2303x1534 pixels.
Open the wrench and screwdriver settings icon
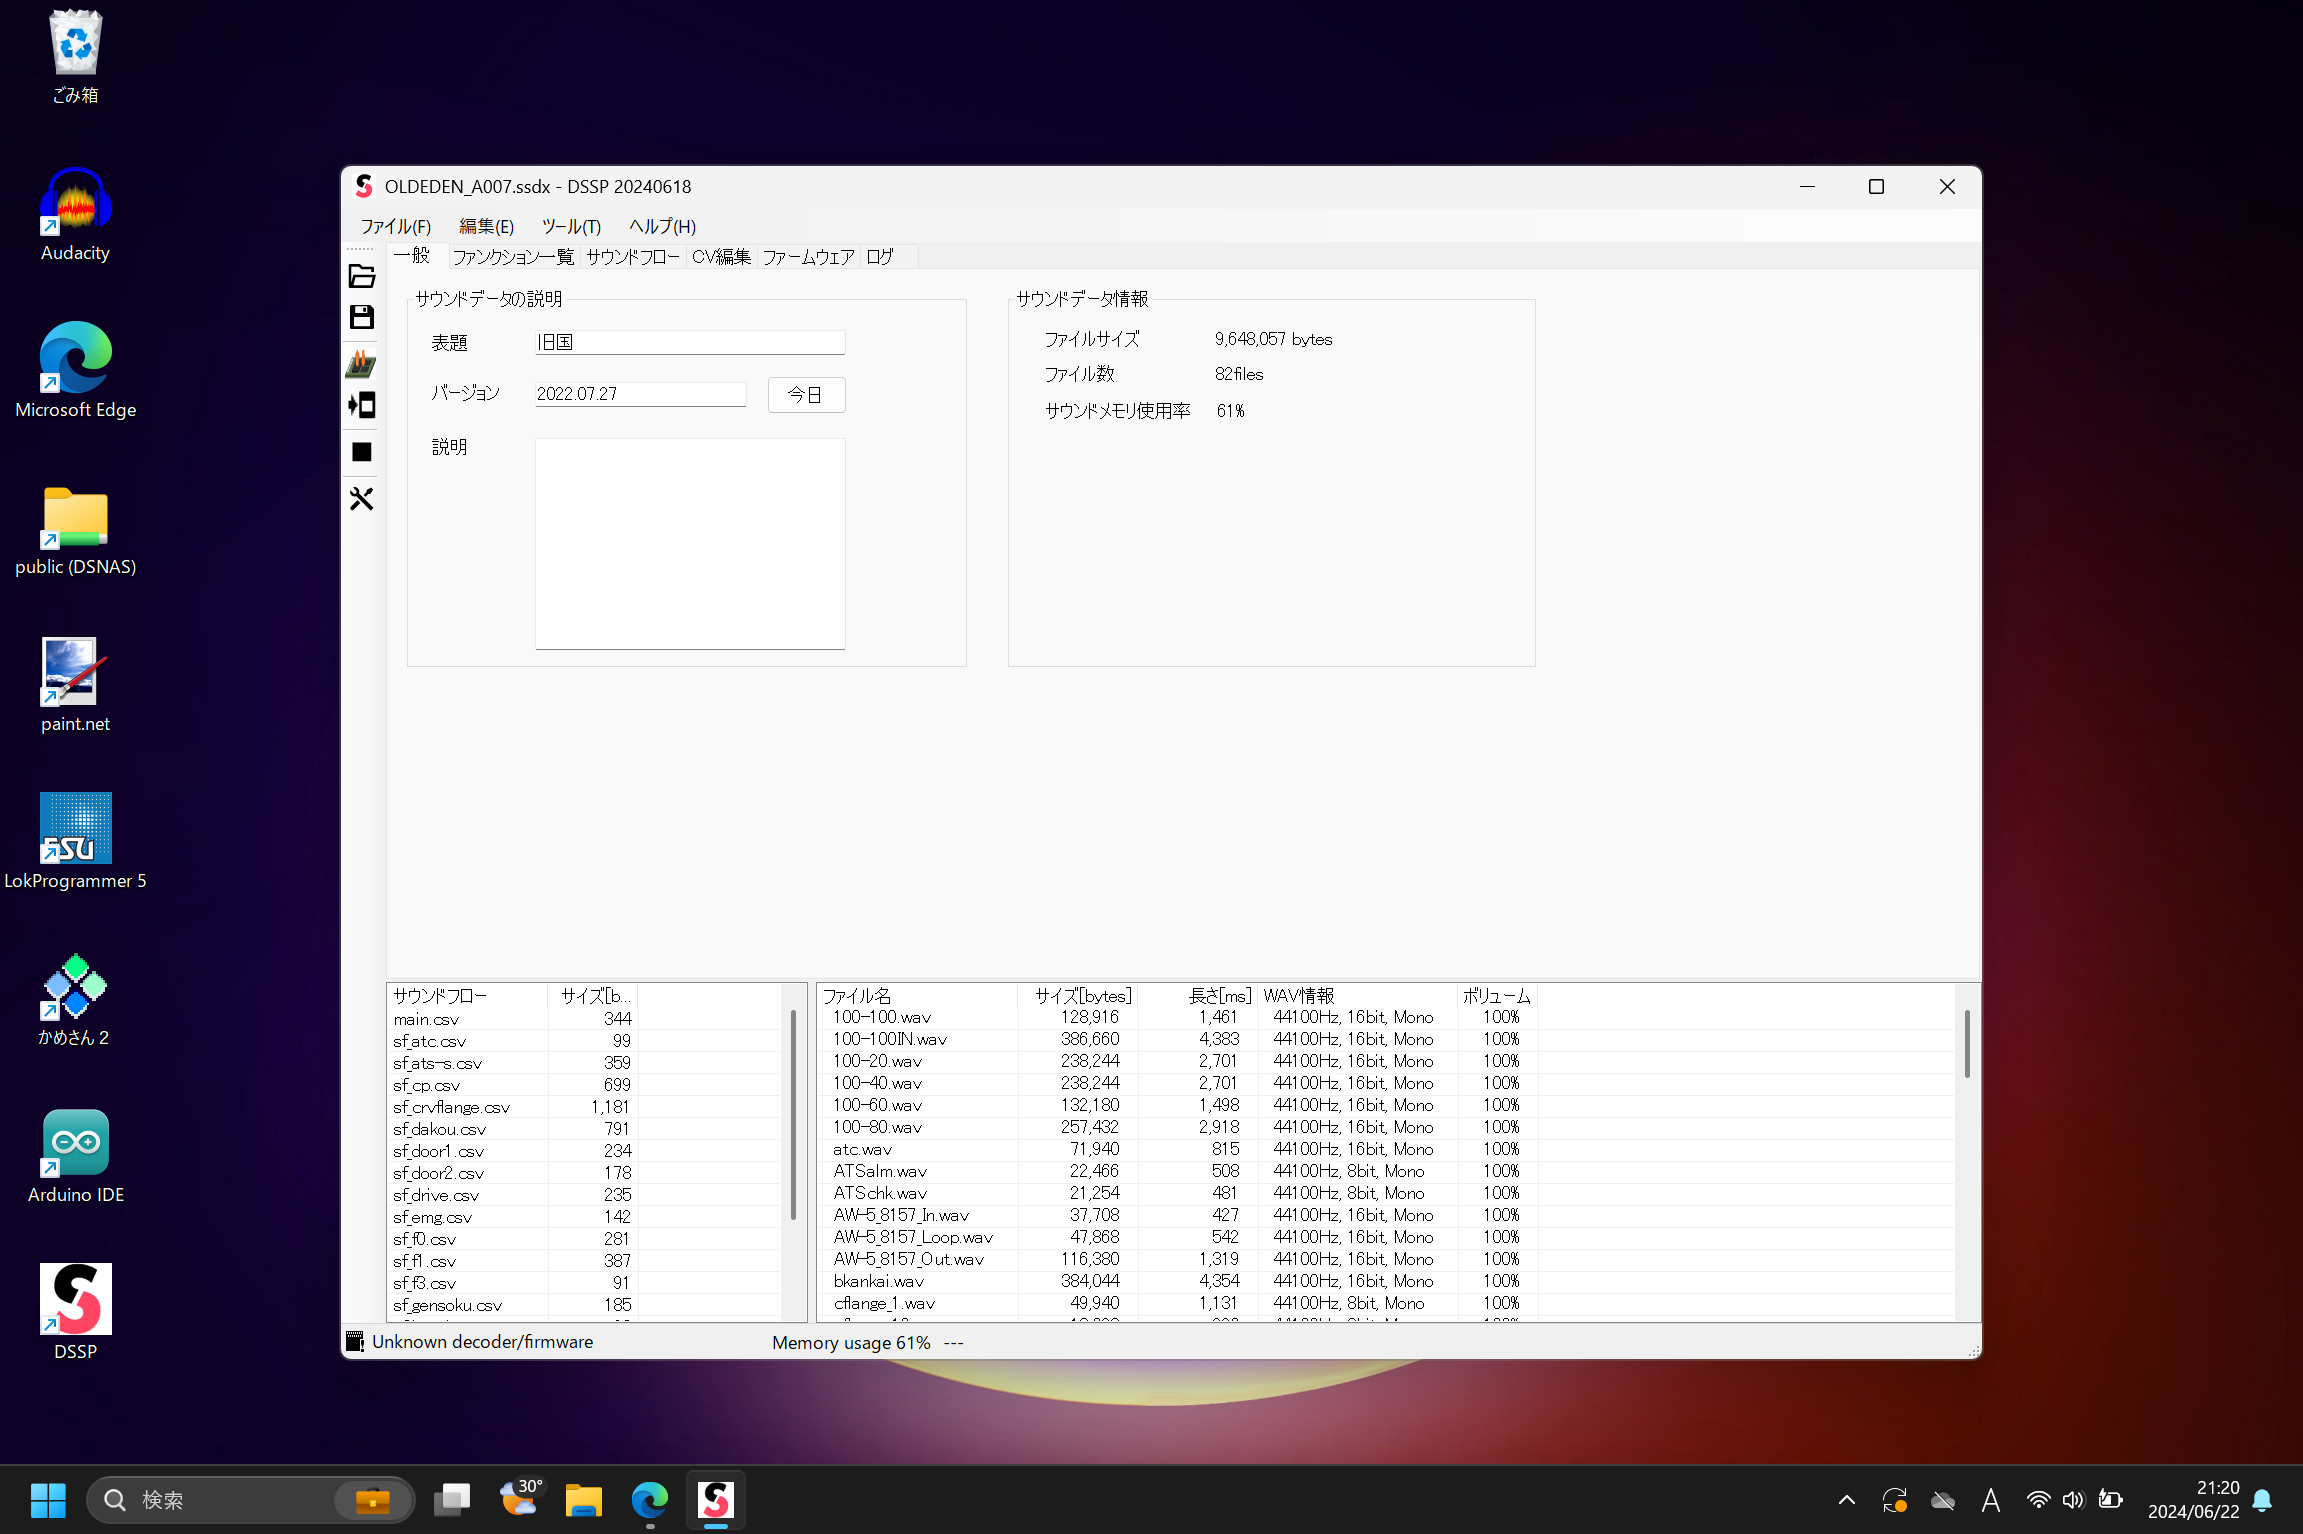click(361, 499)
